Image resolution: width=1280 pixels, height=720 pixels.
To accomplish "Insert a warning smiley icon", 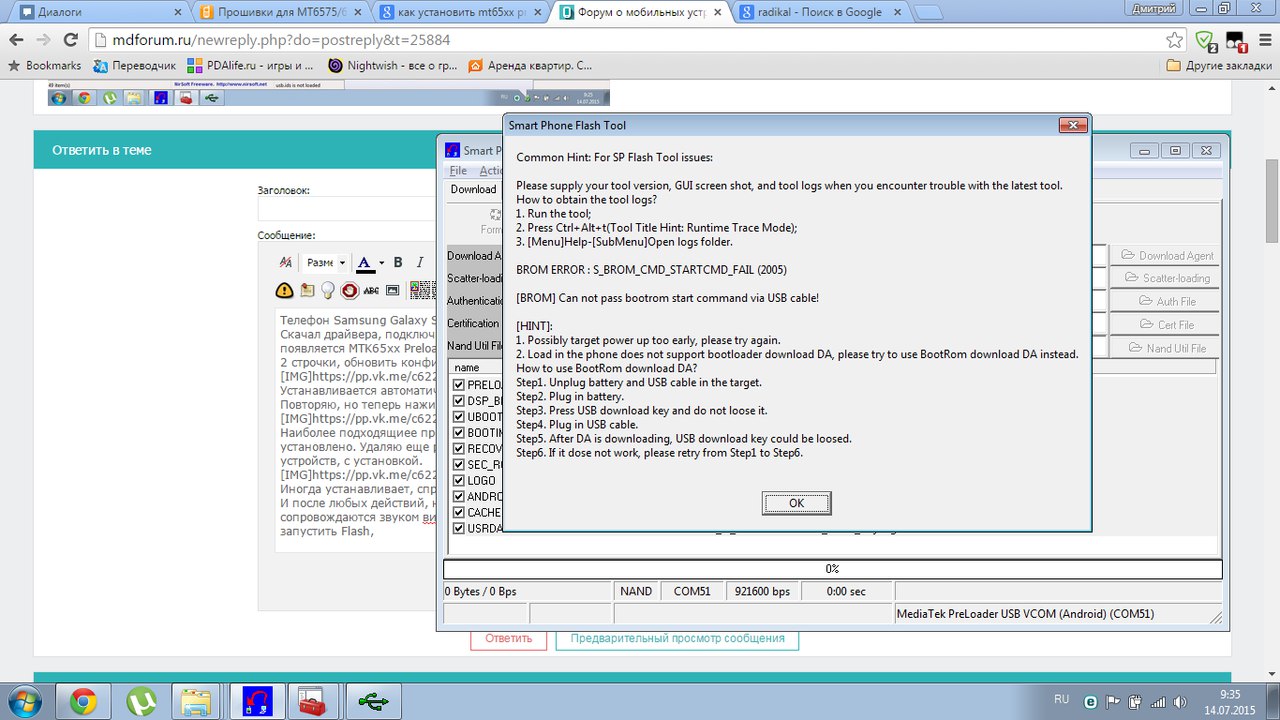I will [x=285, y=290].
